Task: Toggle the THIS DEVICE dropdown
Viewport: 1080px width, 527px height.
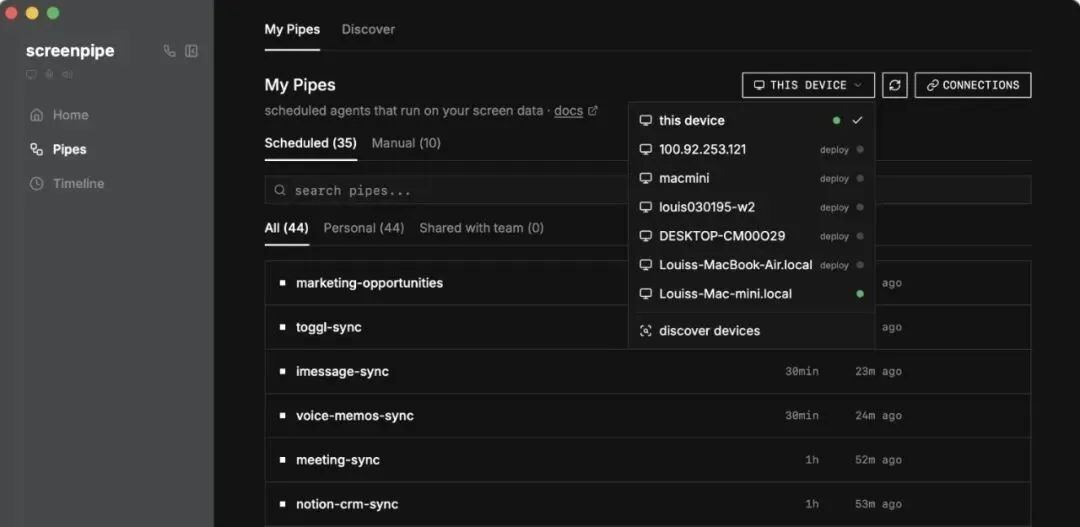Action: pos(808,85)
